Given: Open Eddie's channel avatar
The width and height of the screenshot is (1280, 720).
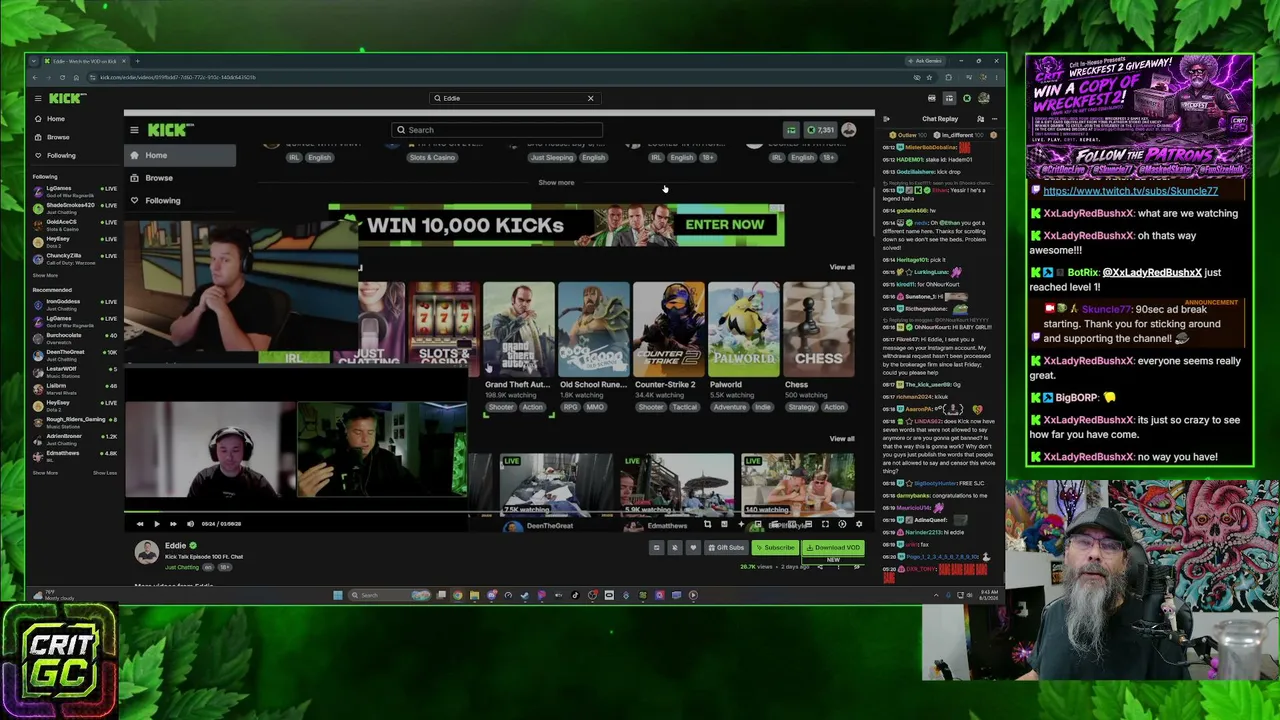Looking at the screenshot, I should point(147,552).
